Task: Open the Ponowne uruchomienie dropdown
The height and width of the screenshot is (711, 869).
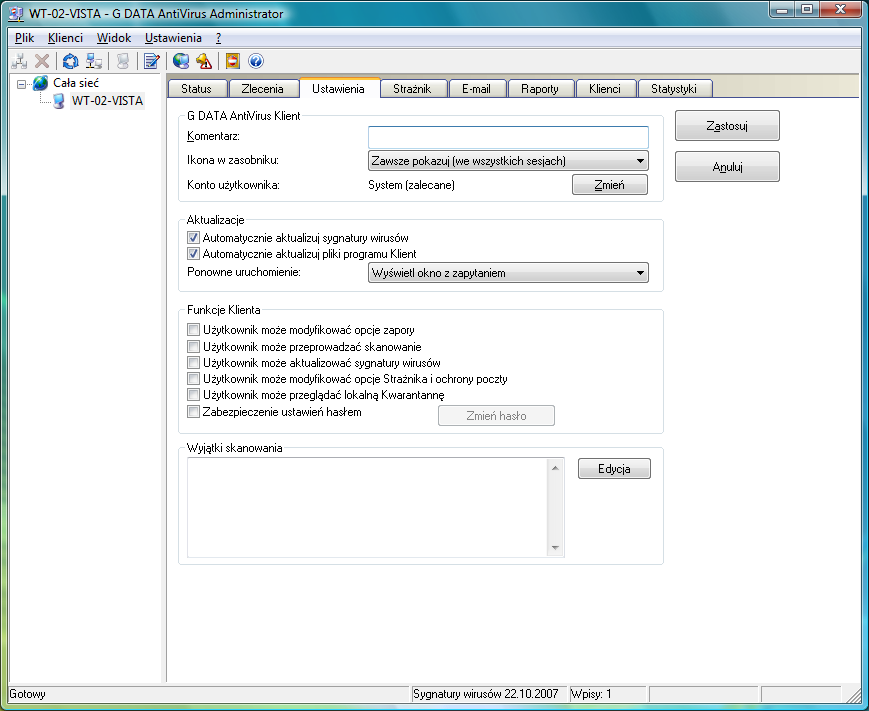Action: (x=508, y=273)
